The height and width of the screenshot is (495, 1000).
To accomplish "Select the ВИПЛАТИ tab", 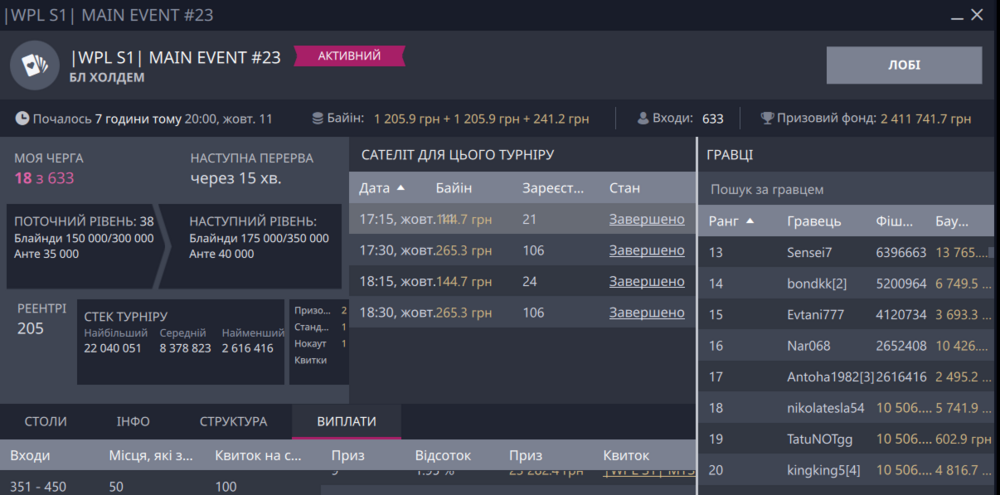I will point(346,421).
